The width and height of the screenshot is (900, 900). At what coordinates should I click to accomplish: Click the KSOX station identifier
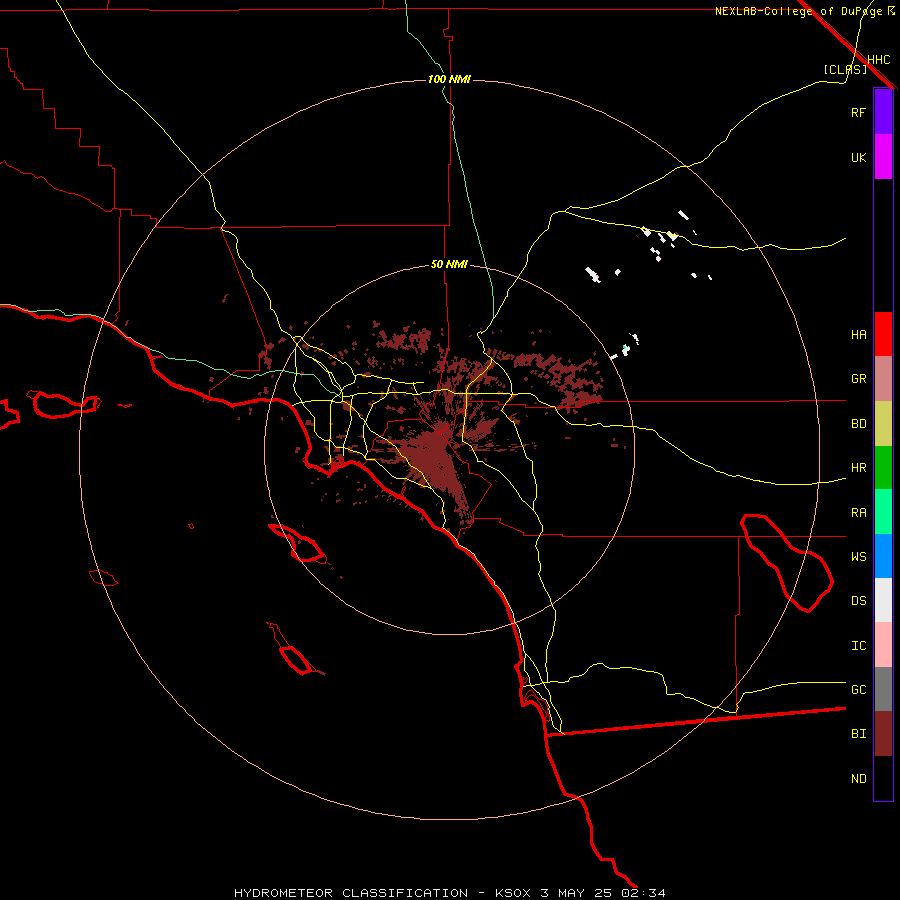[x=514, y=893]
